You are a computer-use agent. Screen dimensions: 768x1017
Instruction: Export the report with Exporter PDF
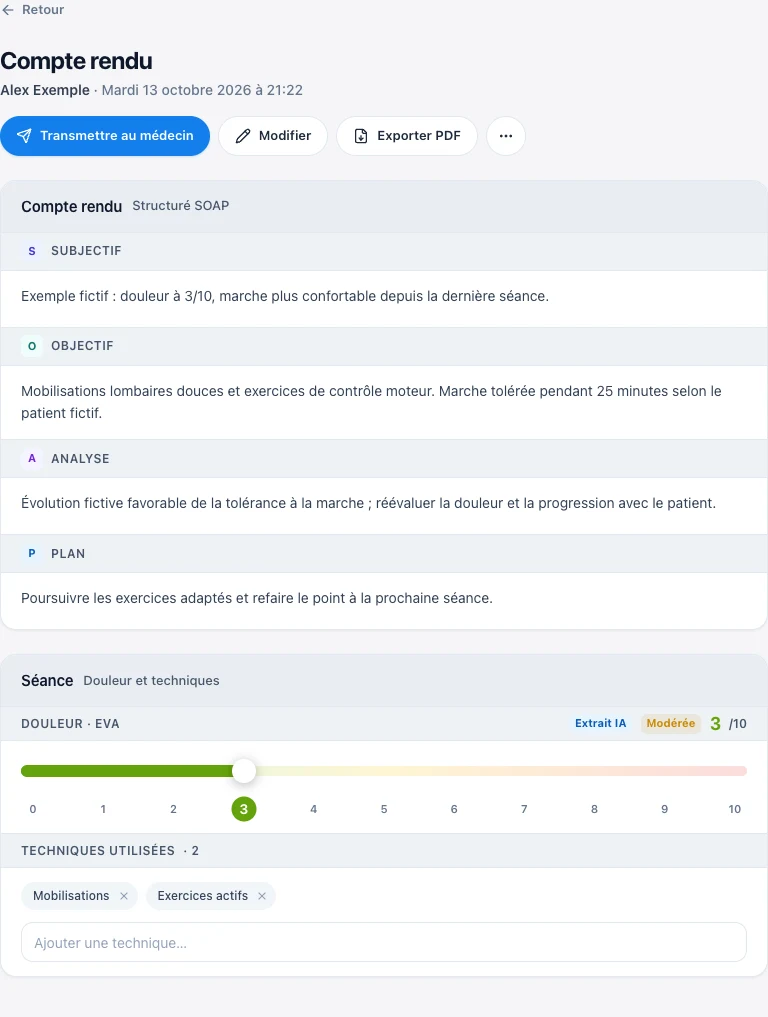pyautogui.click(x=407, y=136)
